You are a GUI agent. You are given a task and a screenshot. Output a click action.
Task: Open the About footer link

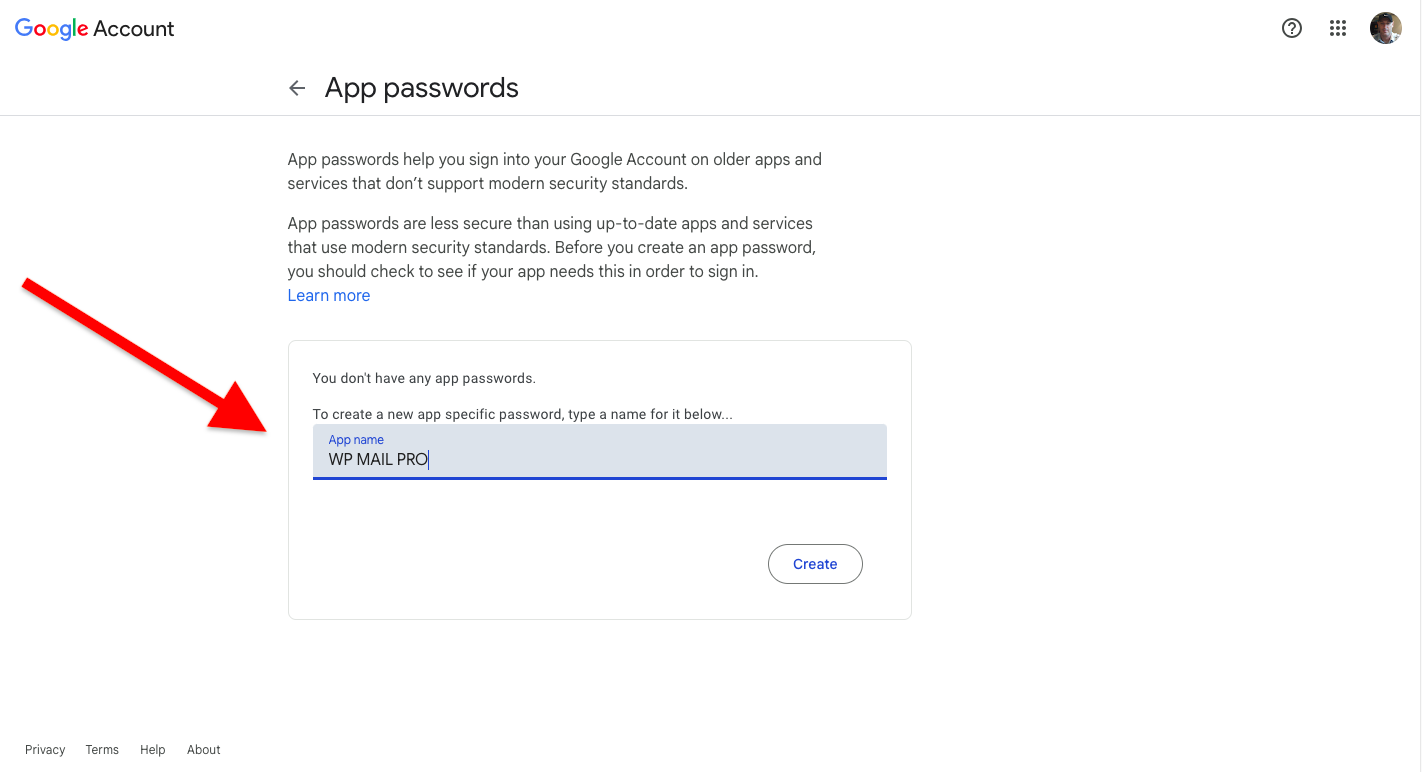(x=204, y=750)
